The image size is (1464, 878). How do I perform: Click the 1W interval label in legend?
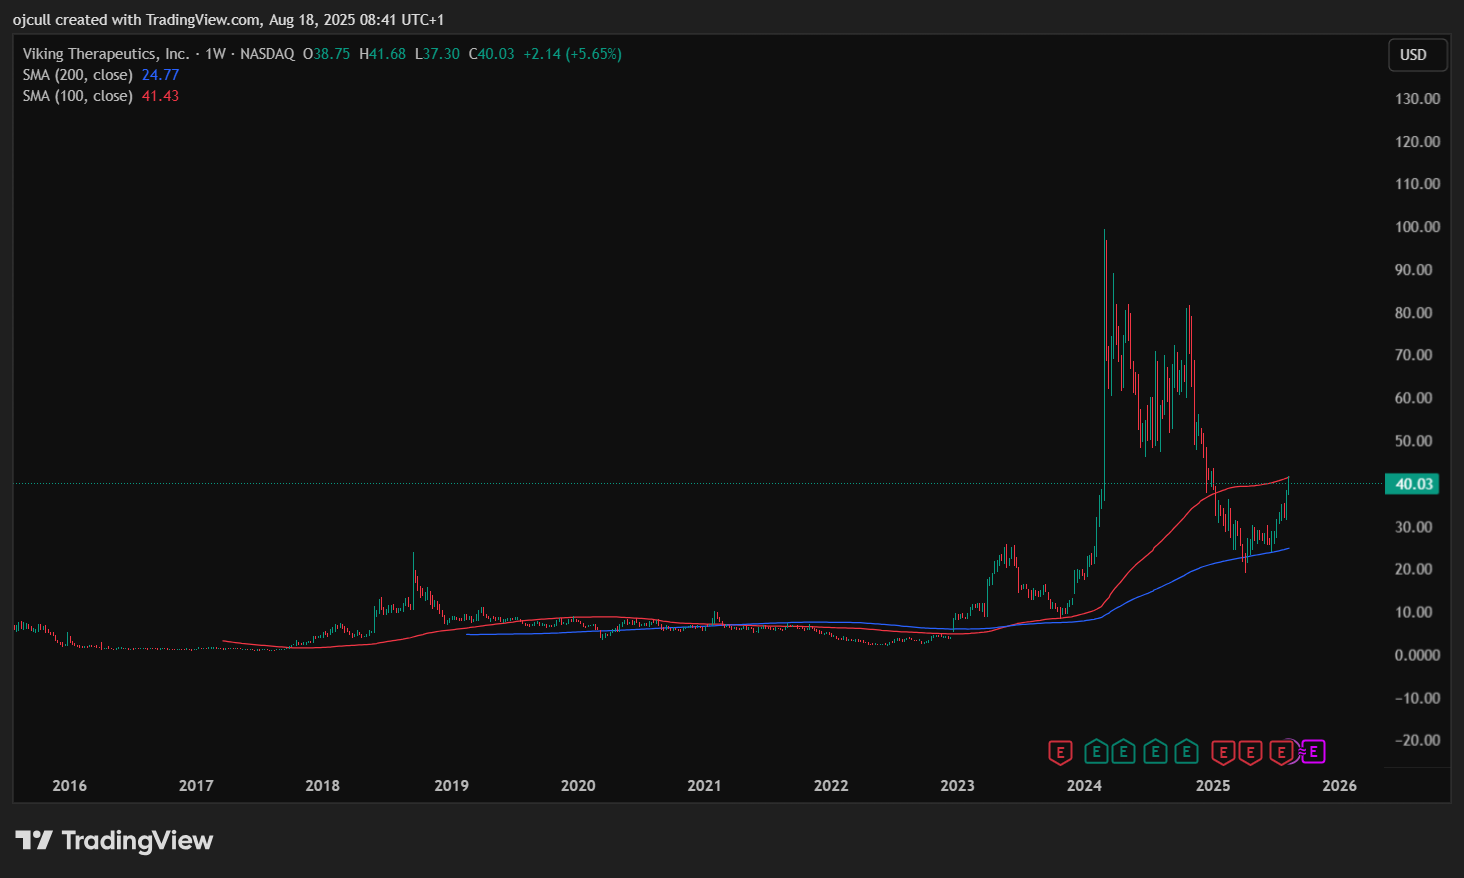215,54
